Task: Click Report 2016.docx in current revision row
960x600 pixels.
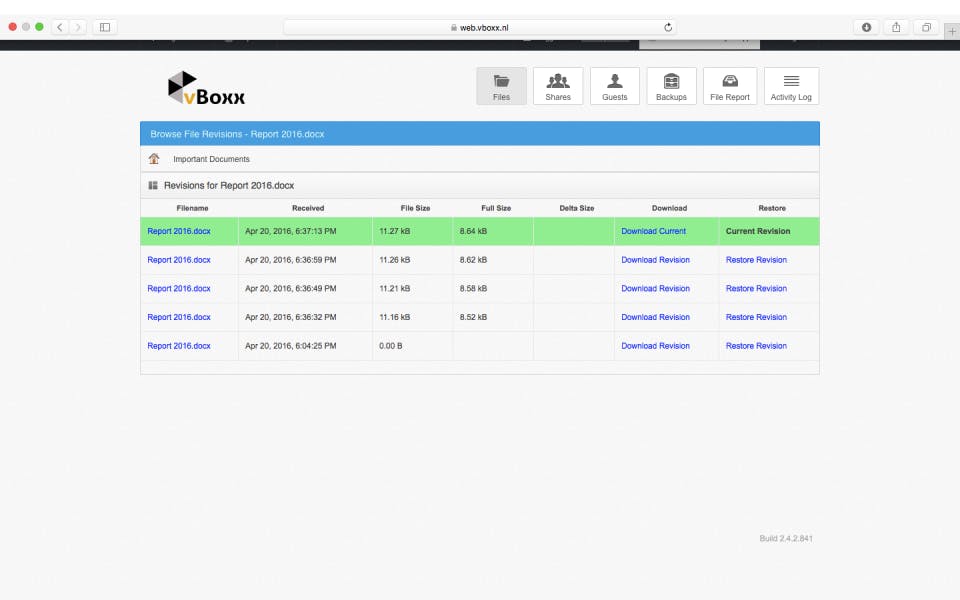Action: coord(179,231)
